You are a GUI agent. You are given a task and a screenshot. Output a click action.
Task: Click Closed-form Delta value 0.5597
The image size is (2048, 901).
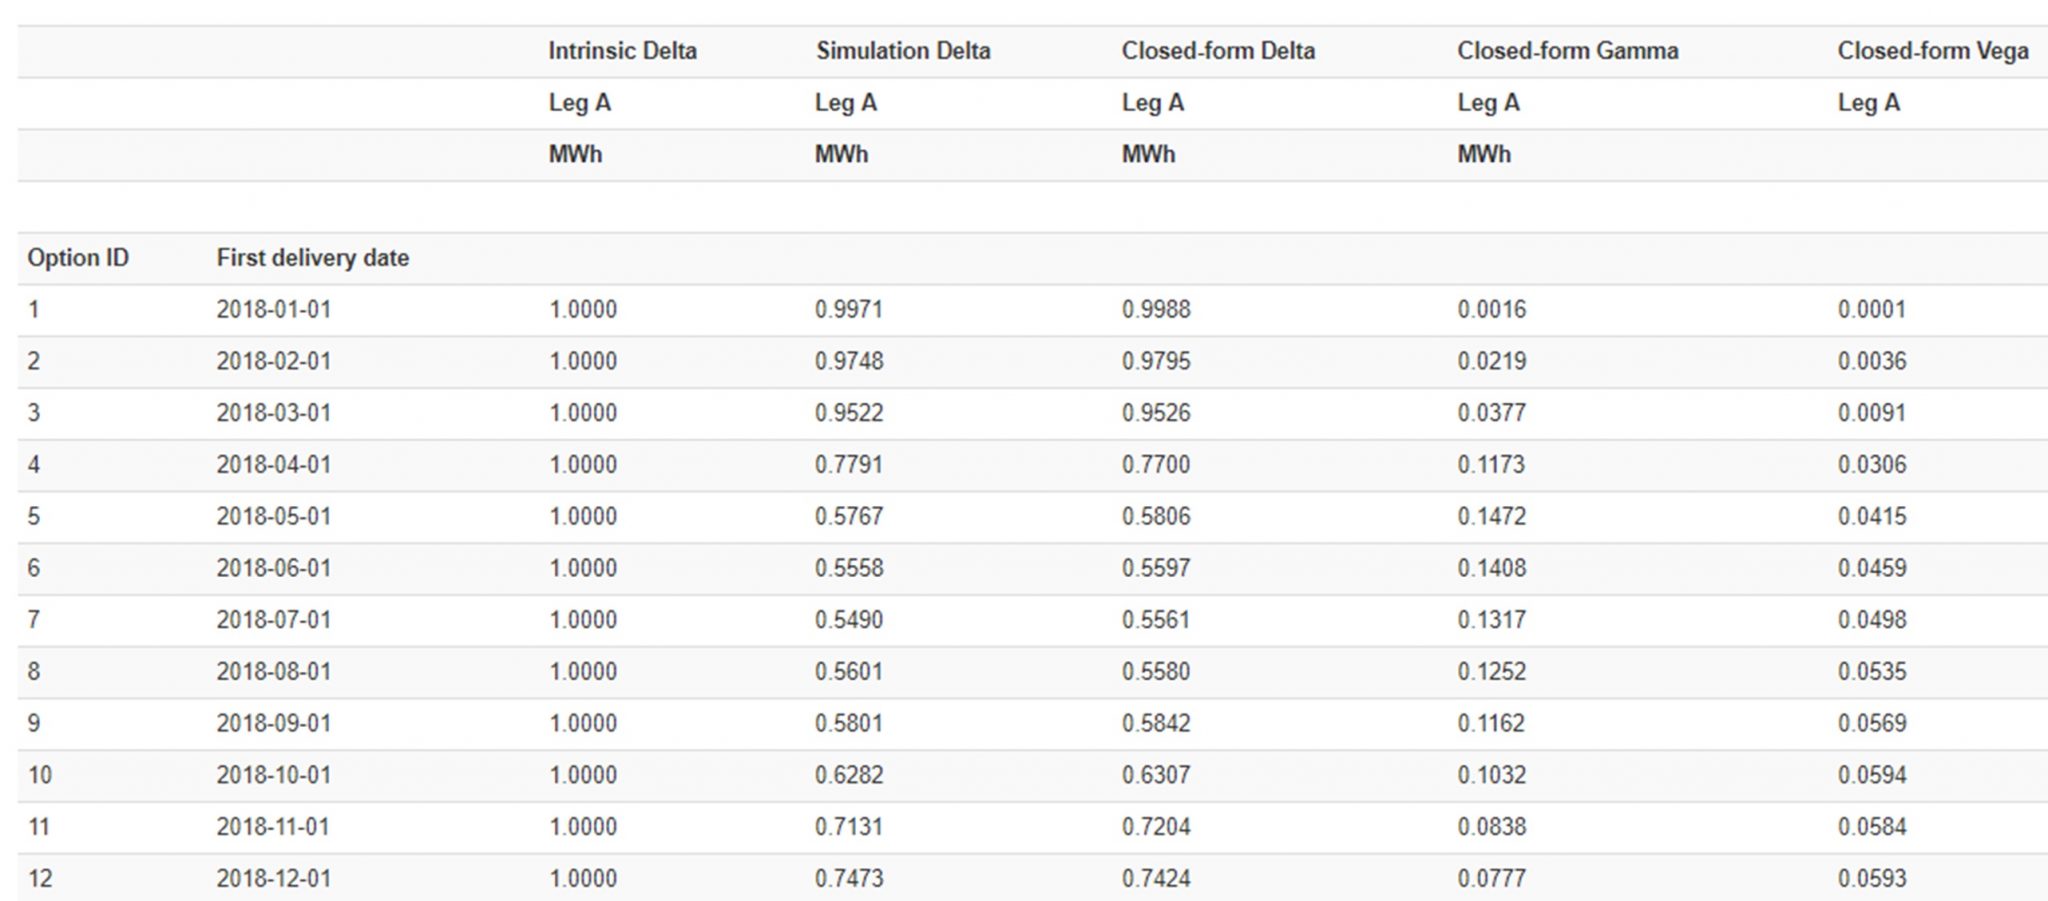(1156, 568)
